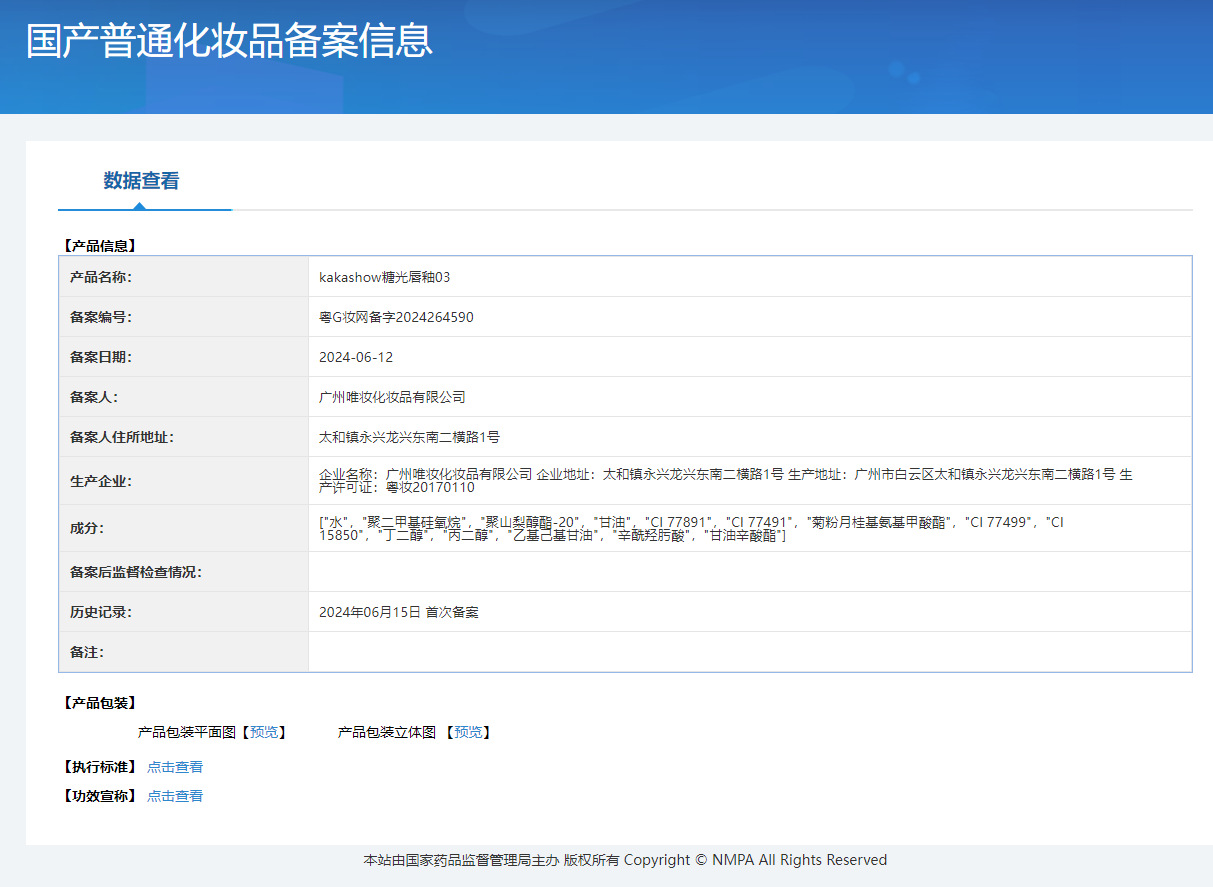Click the 产品信息 section heading
Image resolution: width=1213 pixels, height=887 pixels.
pyautogui.click(x=99, y=245)
